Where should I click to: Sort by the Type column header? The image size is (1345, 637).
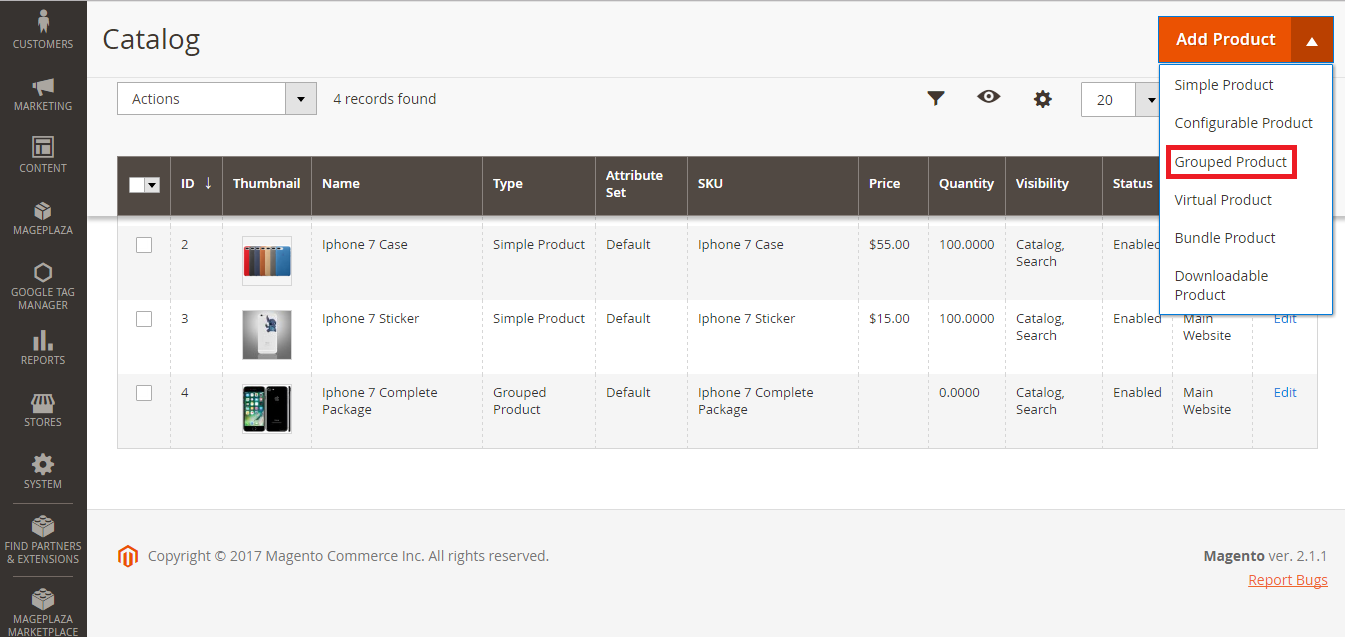click(x=539, y=185)
